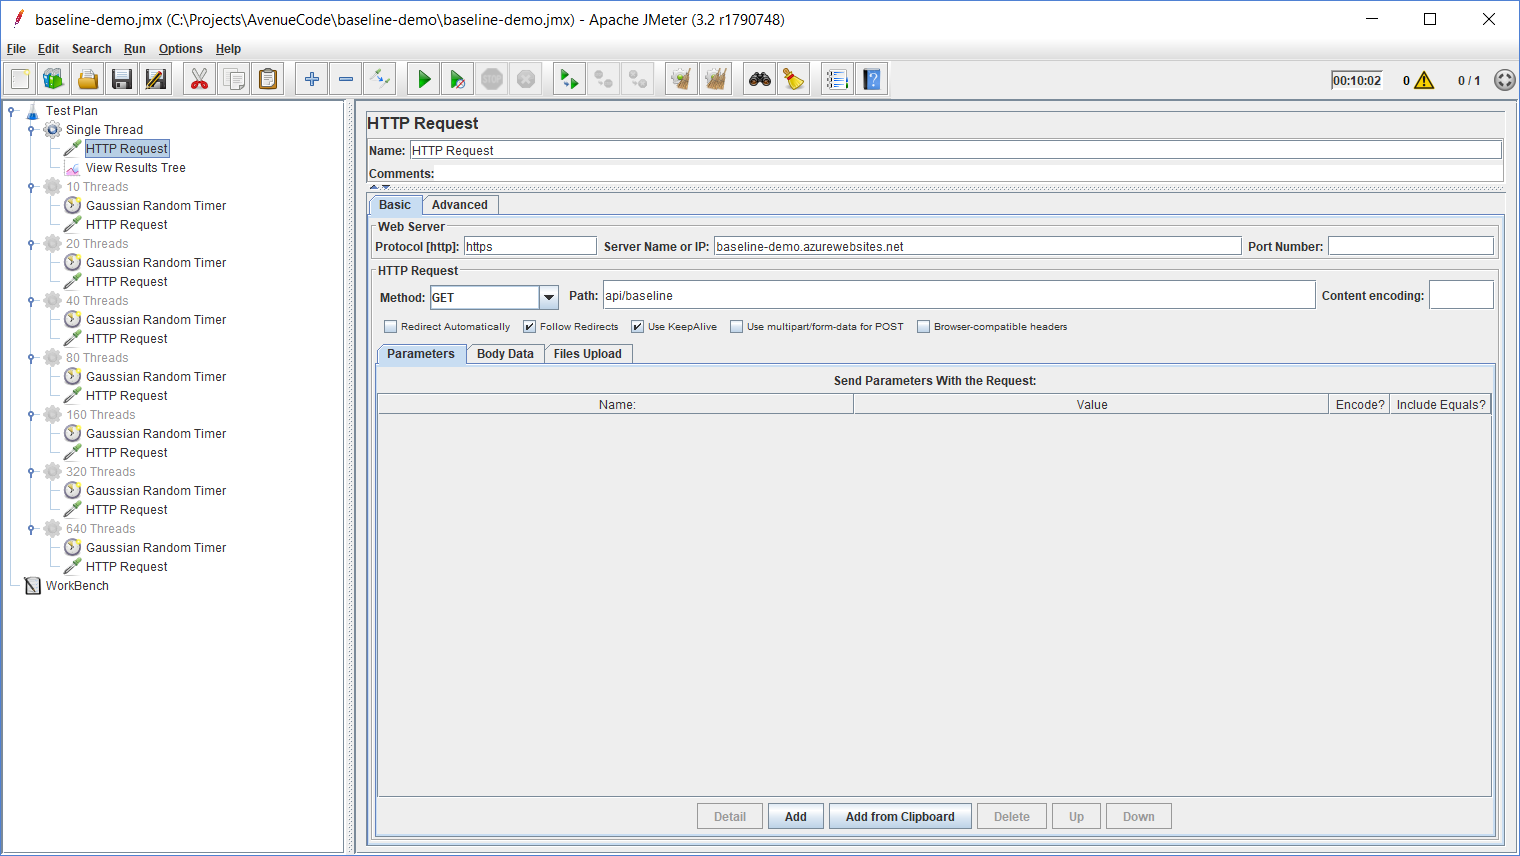The height and width of the screenshot is (856, 1520).
Task: Open the Options menu
Action: pos(180,49)
